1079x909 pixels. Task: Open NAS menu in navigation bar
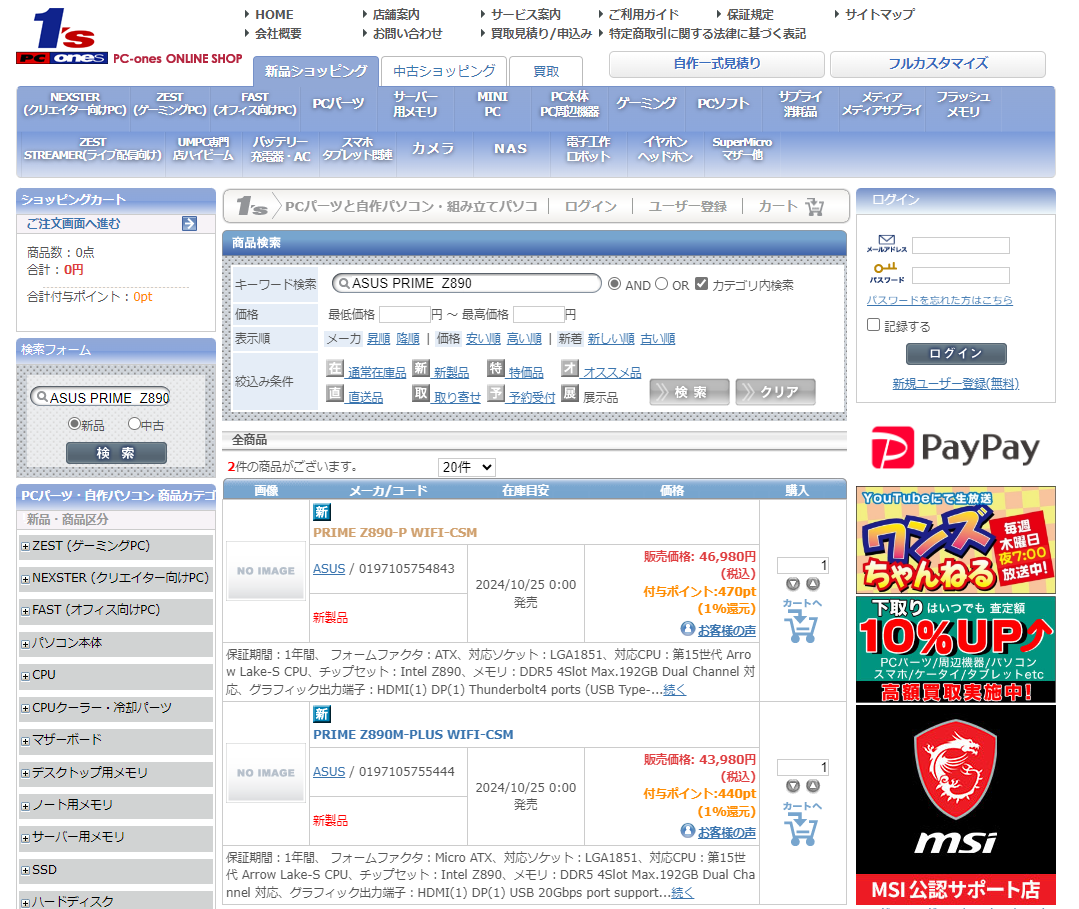[x=510, y=149]
